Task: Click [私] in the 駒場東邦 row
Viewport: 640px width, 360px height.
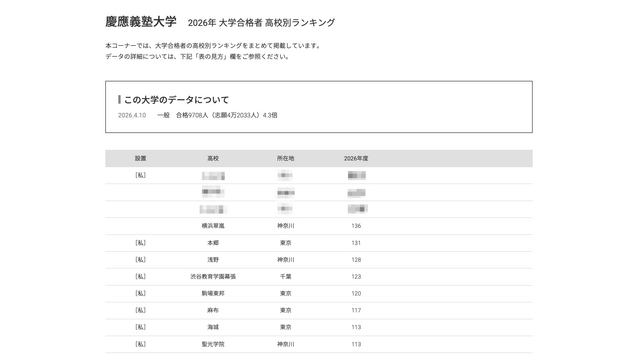Action: [x=140, y=293]
